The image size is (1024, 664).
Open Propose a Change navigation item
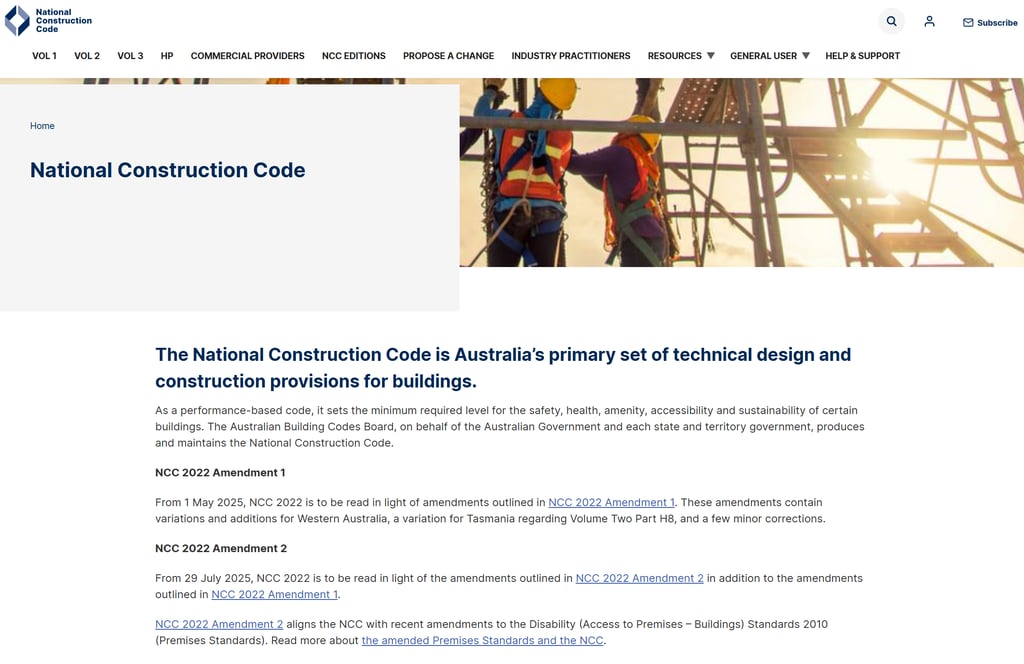(x=448, y=55)
